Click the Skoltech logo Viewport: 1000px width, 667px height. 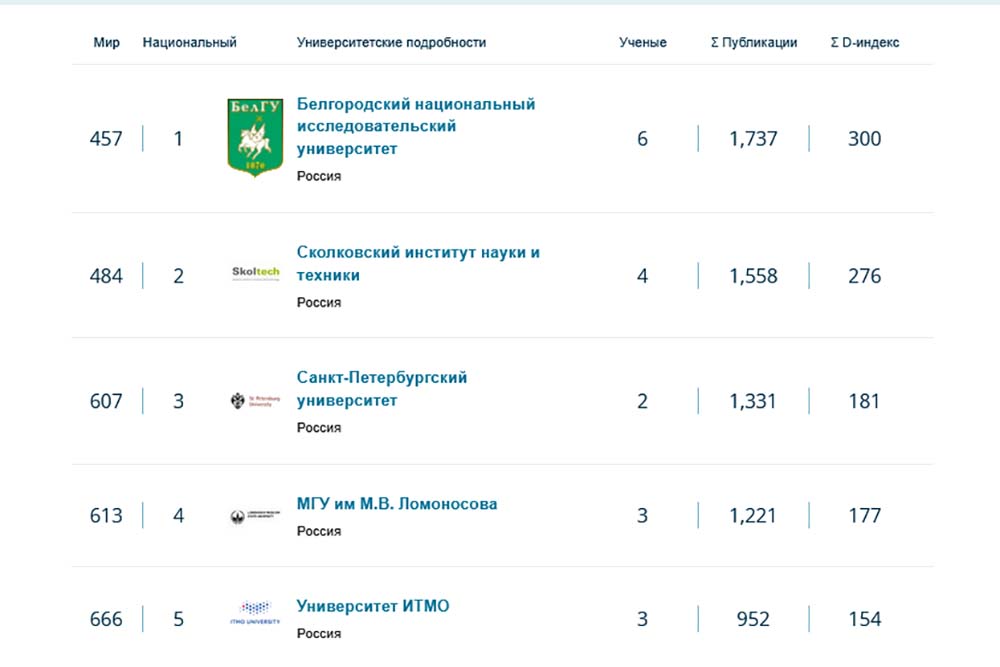pos(256,272)
